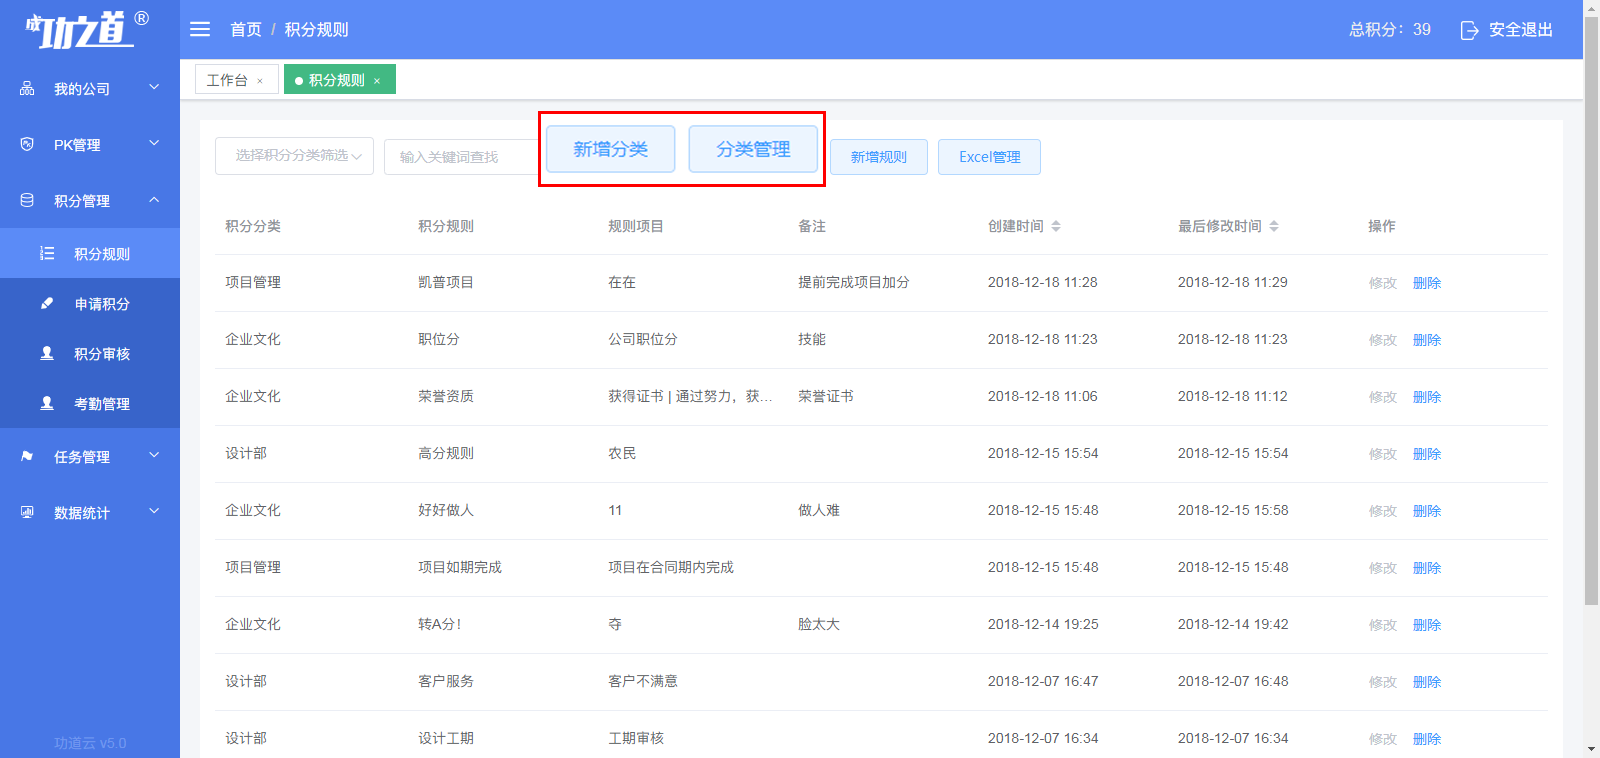
Task: Click 修改 in 设计工期 row
Action: pos(1383,739)
